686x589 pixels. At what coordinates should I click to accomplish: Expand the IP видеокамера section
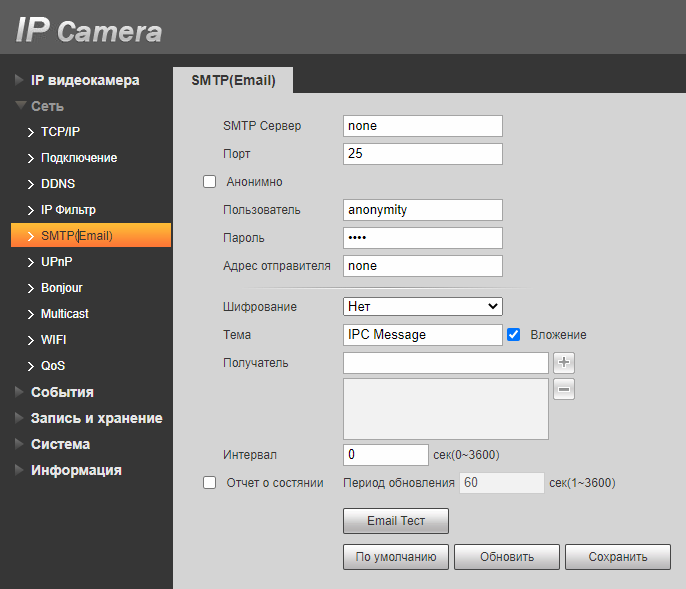pos(85,80)
